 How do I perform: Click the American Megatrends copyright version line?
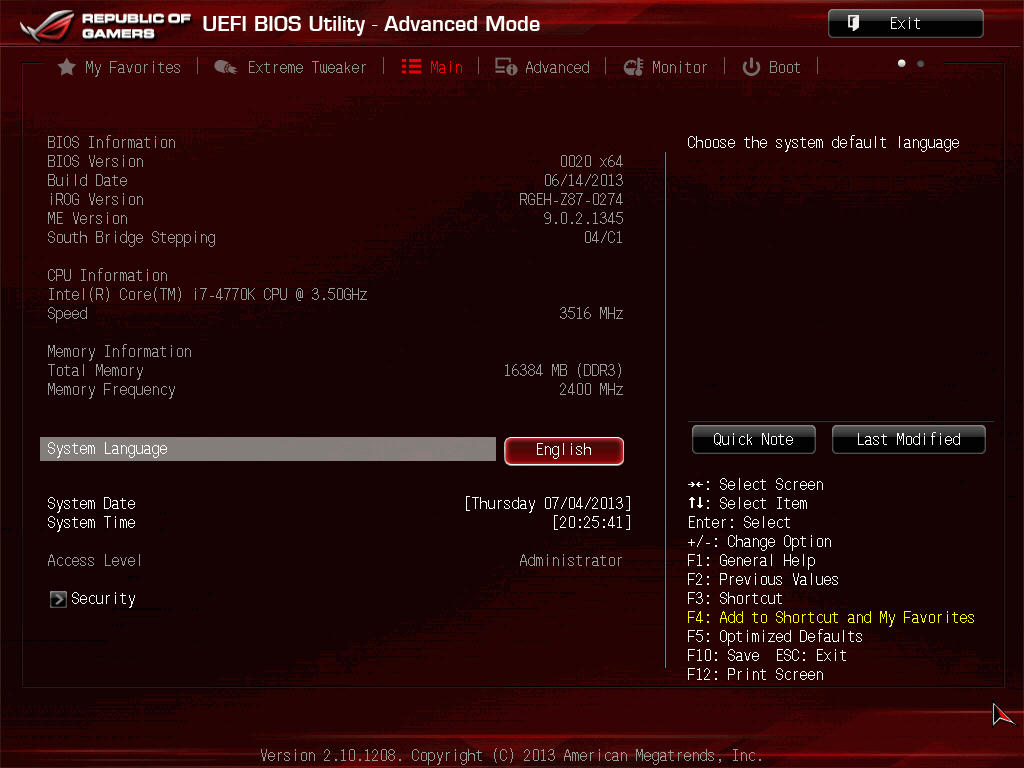511,756
